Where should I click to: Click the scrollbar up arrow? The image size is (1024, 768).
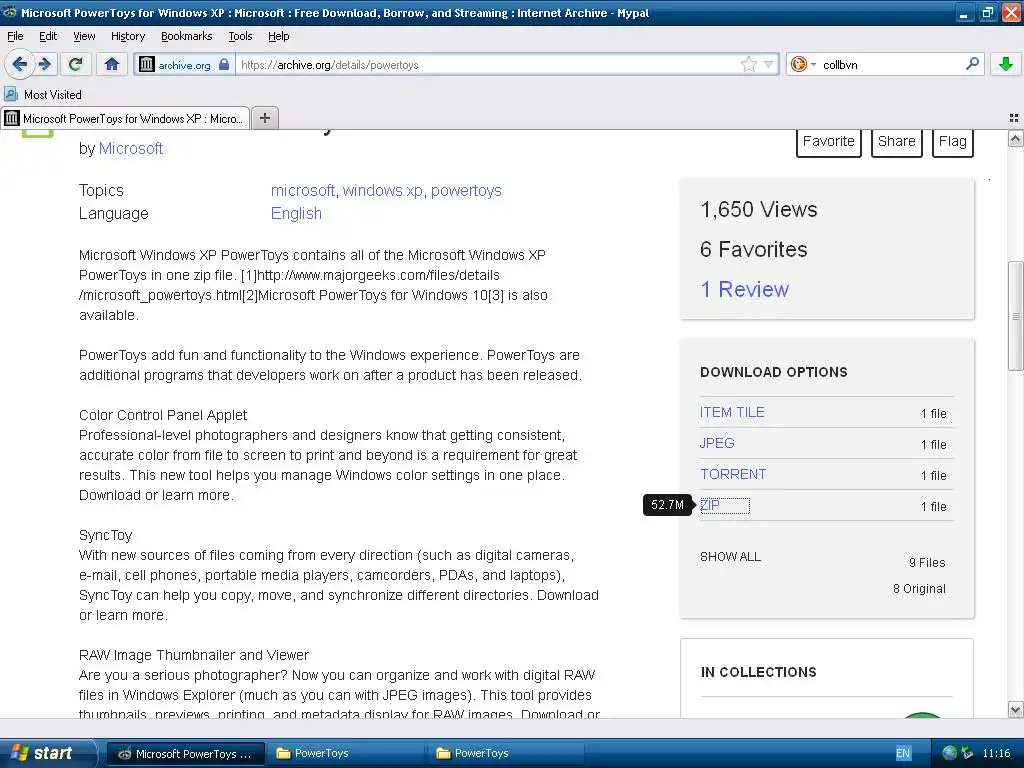1015,138
